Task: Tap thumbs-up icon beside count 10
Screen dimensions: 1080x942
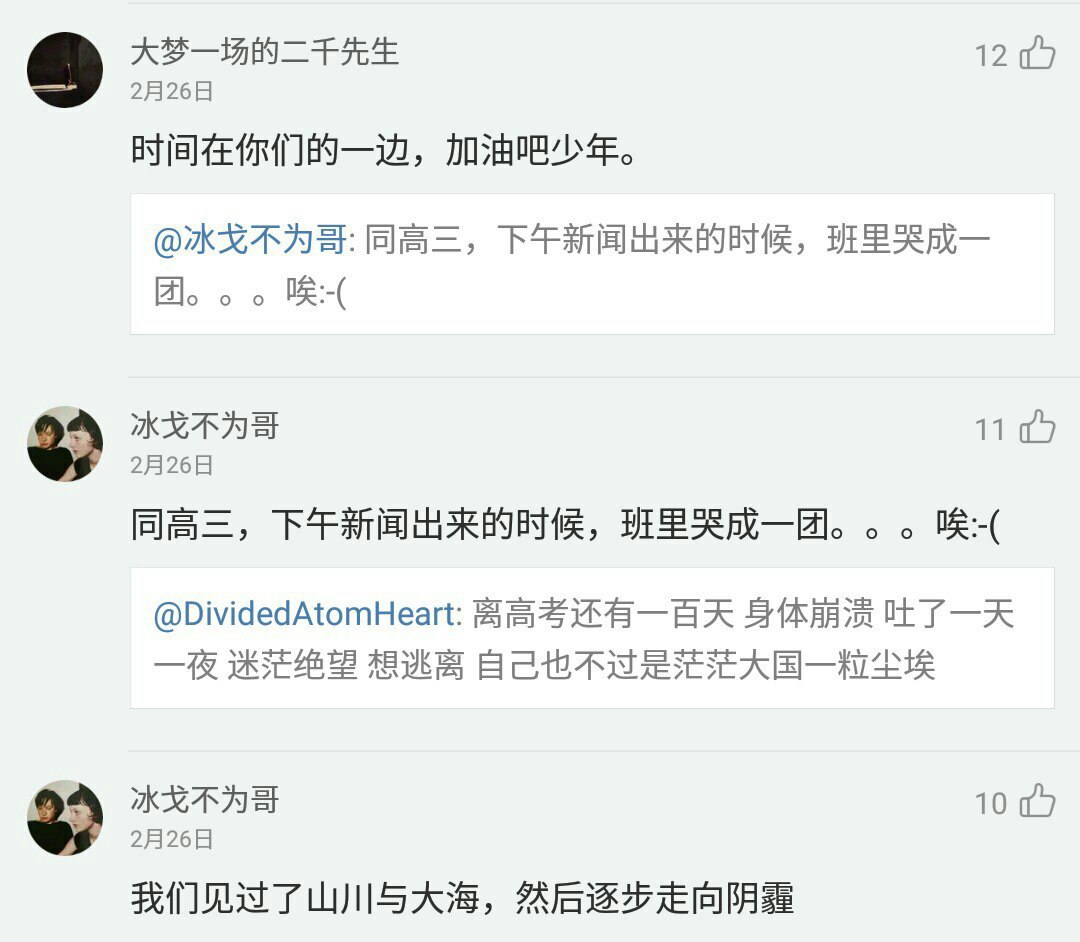Action: coord(1038,802)
